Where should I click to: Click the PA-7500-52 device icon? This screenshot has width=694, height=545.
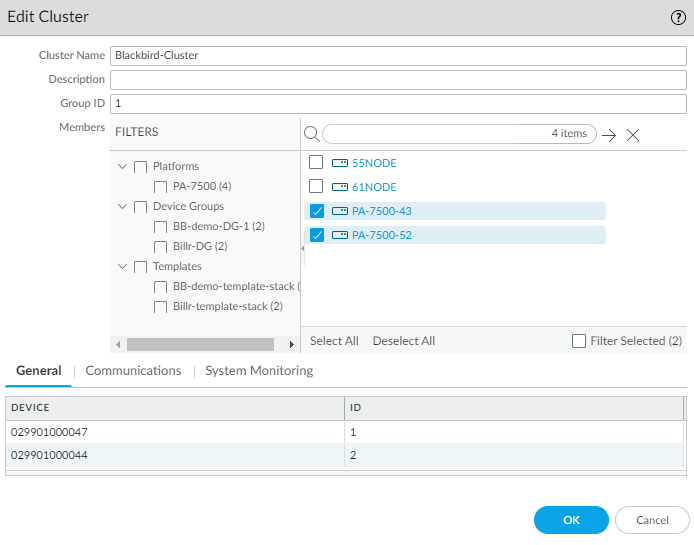[x=339, y=235]
